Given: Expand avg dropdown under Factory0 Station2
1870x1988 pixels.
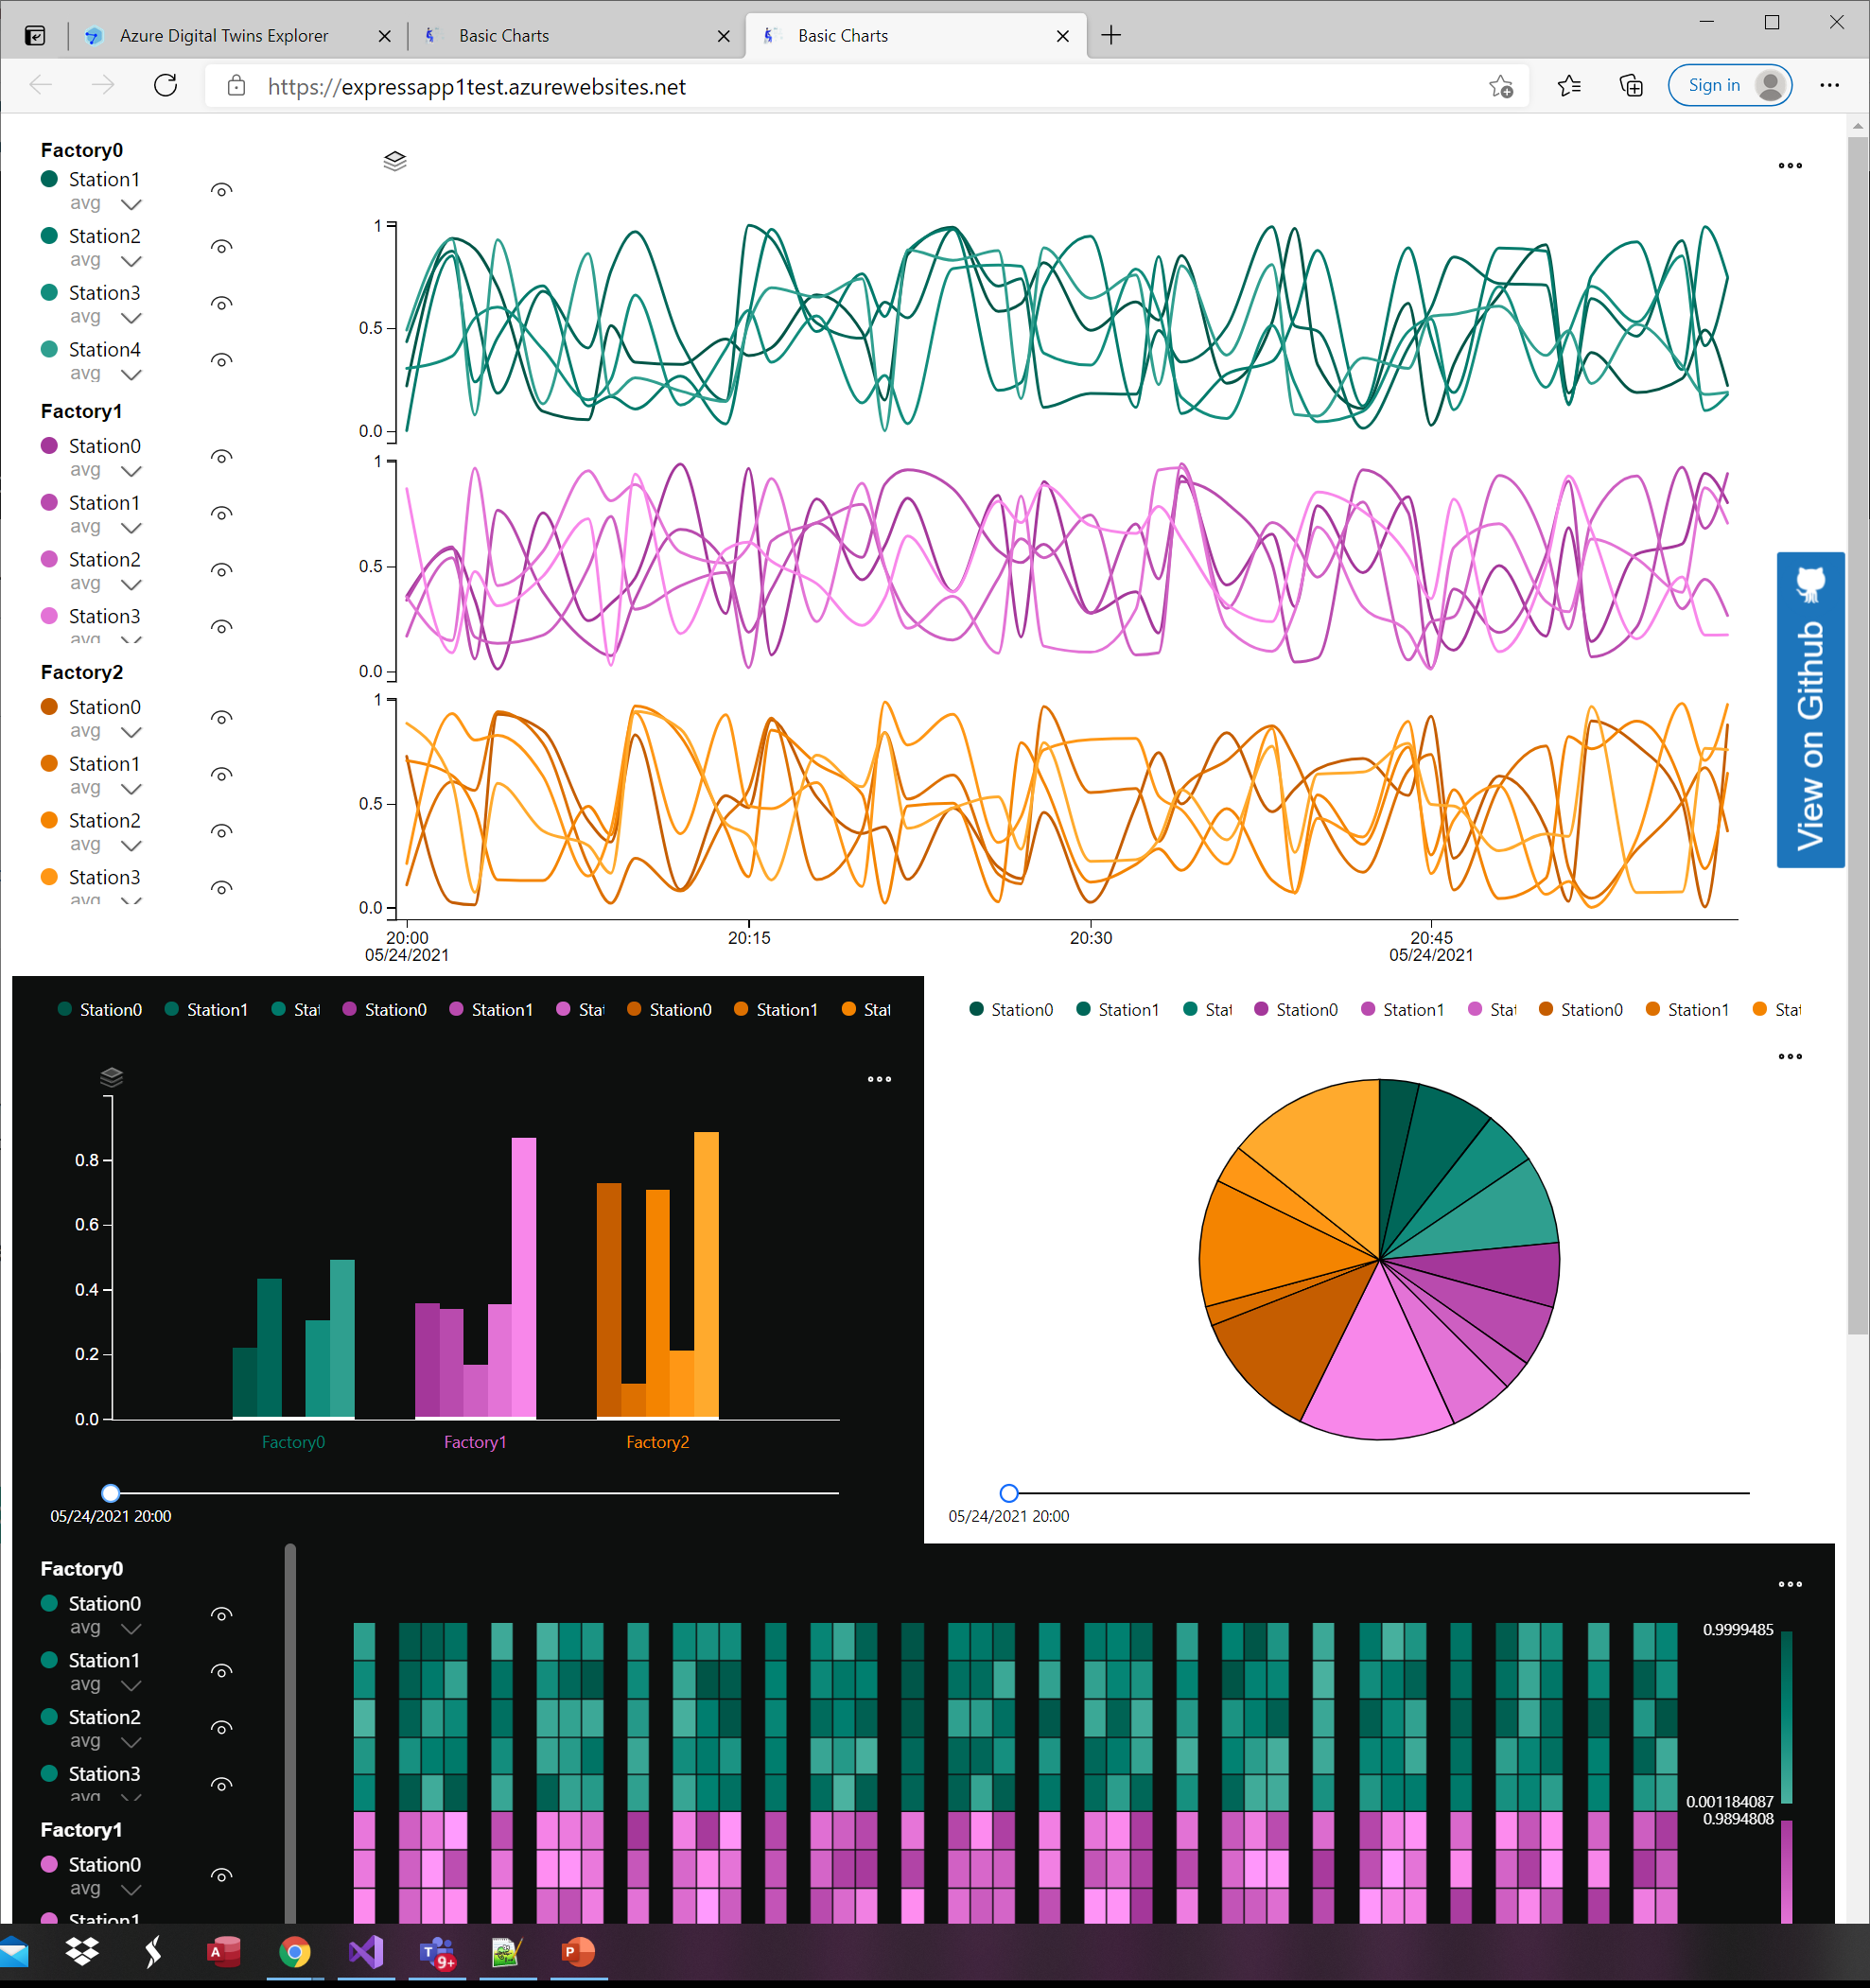Looking at the screenshot, I should 131,261.
